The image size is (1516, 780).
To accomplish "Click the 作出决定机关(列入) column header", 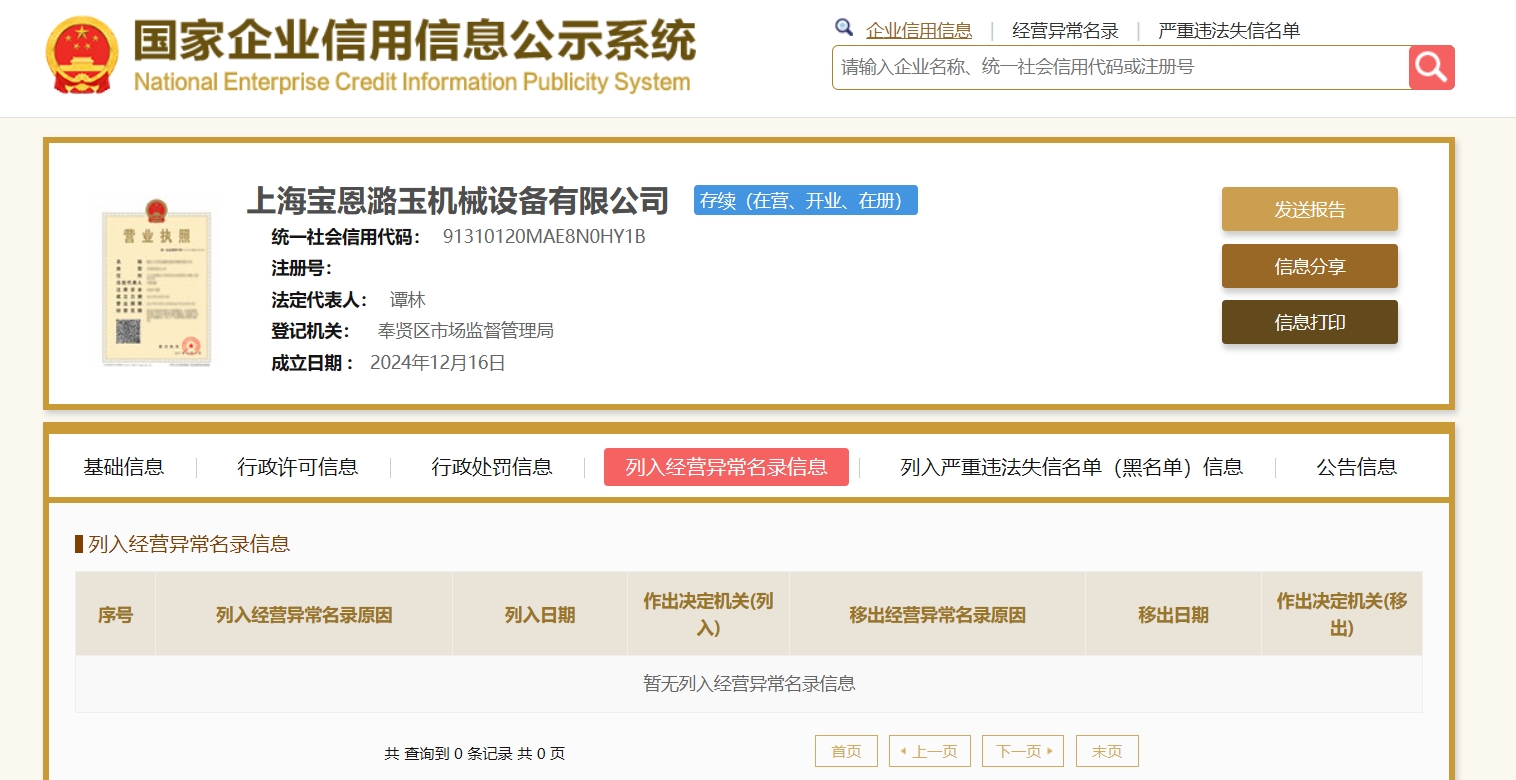I will pyautogui.click(x=708, y=615).
